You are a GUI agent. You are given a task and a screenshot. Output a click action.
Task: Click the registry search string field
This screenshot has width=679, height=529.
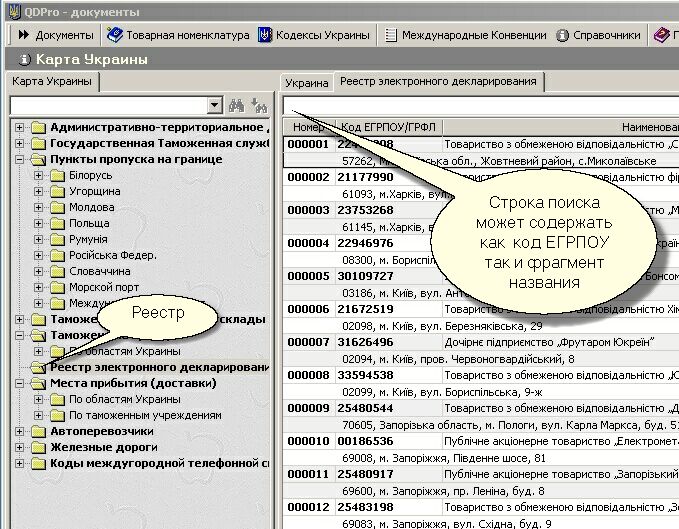click(x=481, y=106)
